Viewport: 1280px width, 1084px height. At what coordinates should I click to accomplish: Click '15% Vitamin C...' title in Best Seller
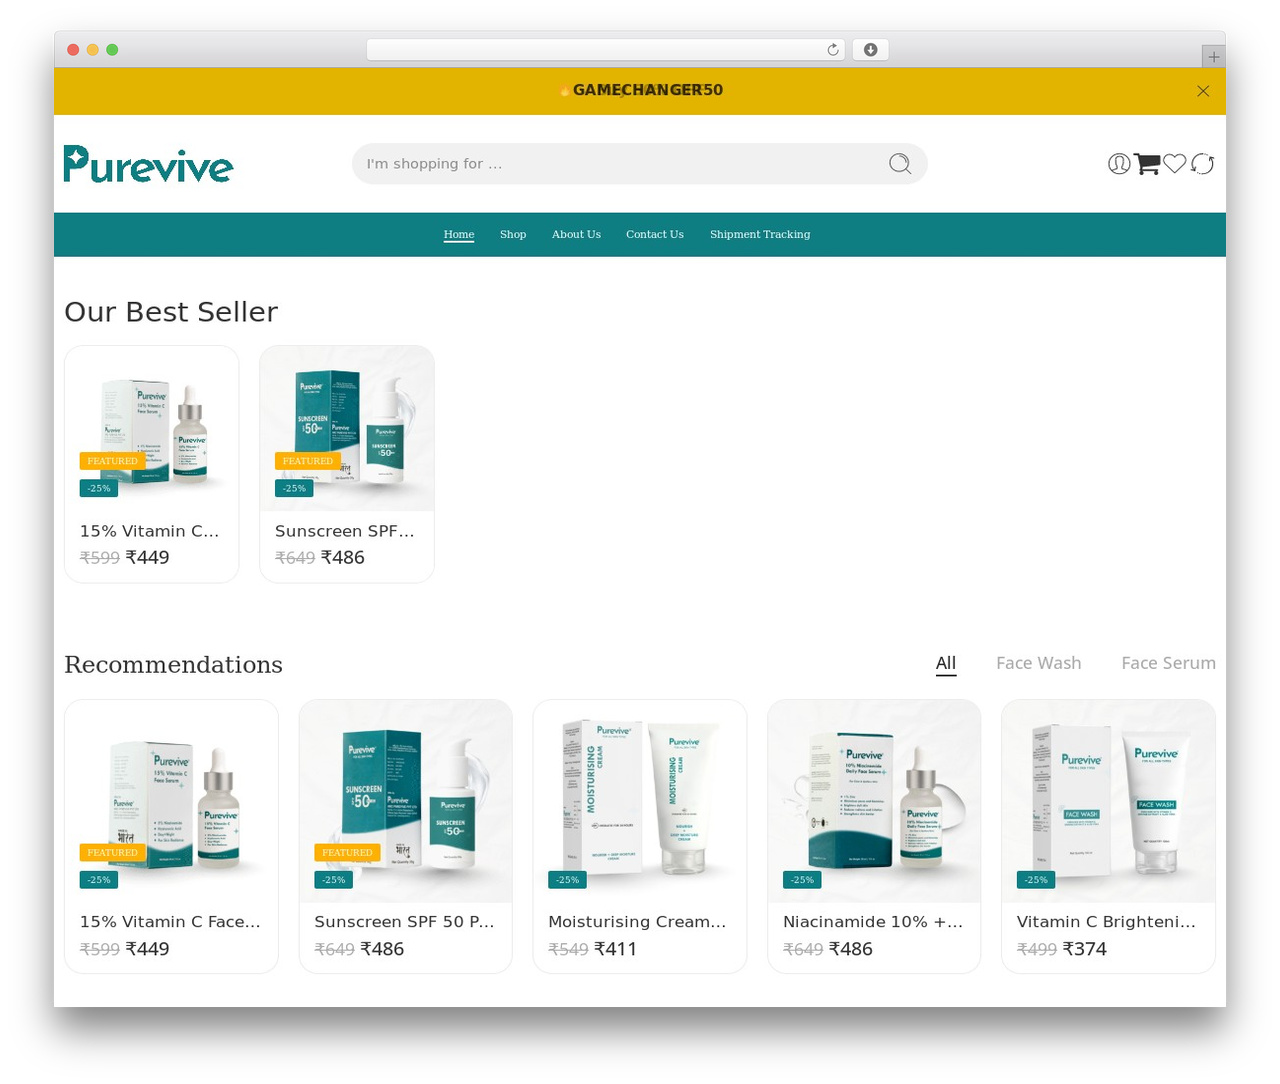pos(149,531)
